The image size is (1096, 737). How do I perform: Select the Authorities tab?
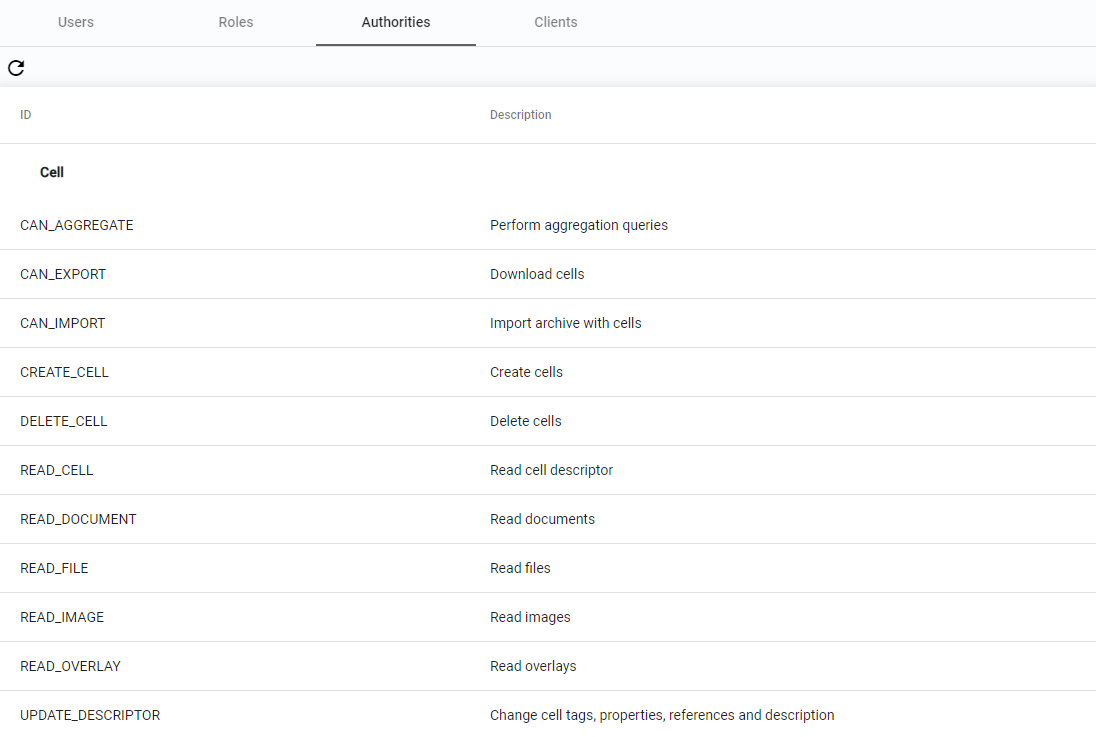point(396,22)
